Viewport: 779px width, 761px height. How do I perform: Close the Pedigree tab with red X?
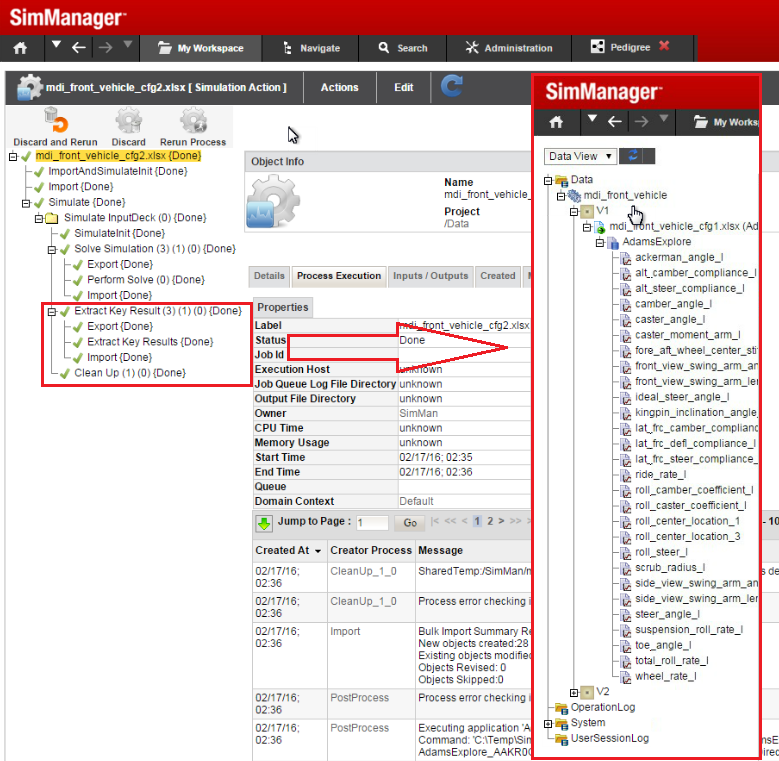(664, 46)
